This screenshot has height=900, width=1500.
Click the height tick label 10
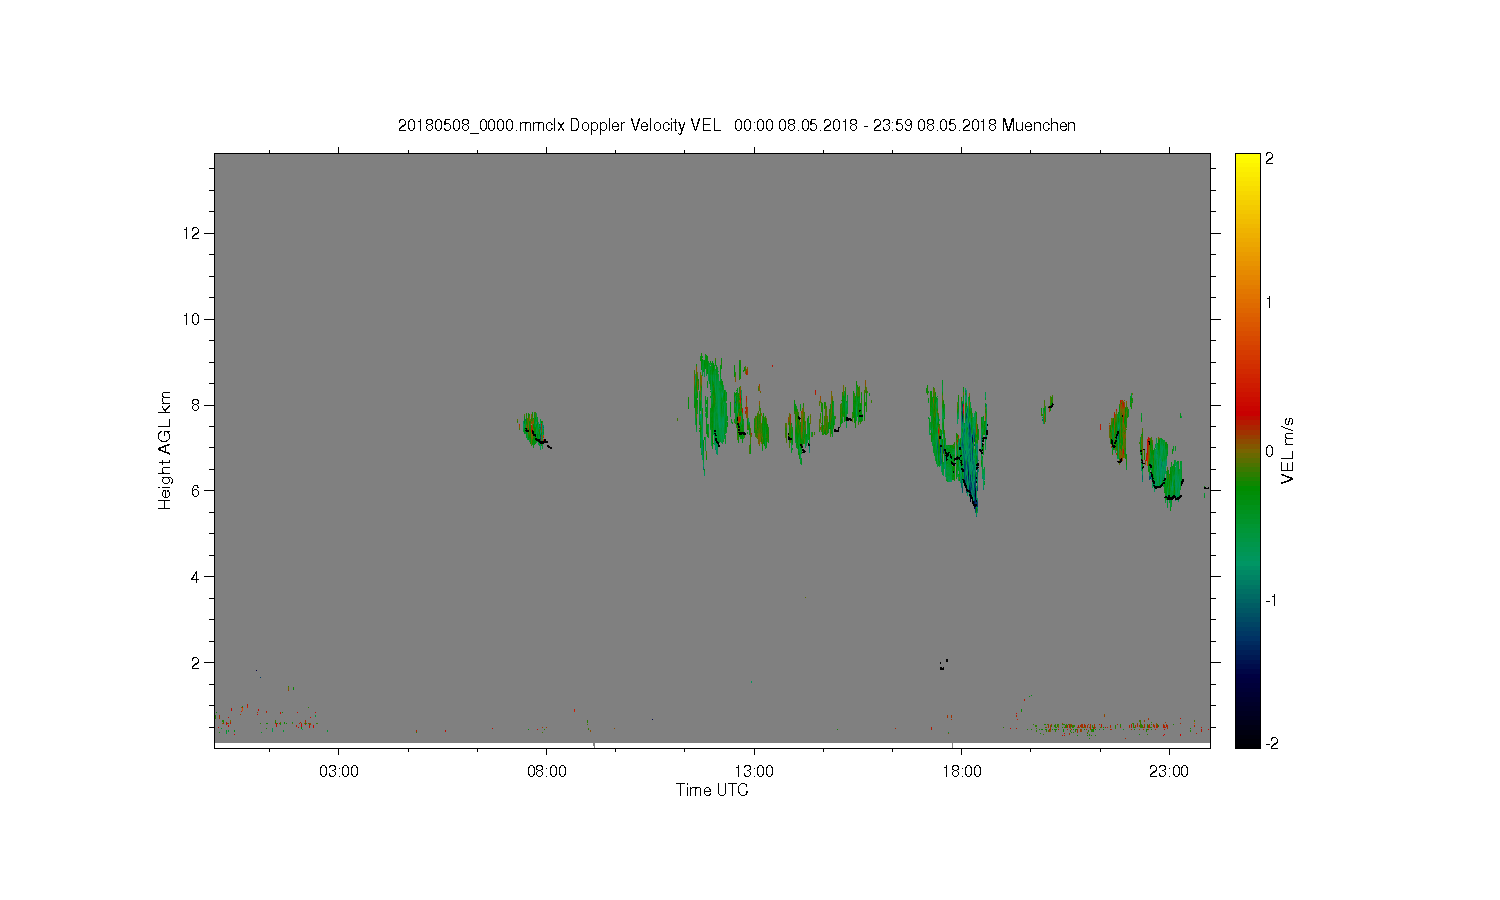[192, 319]
